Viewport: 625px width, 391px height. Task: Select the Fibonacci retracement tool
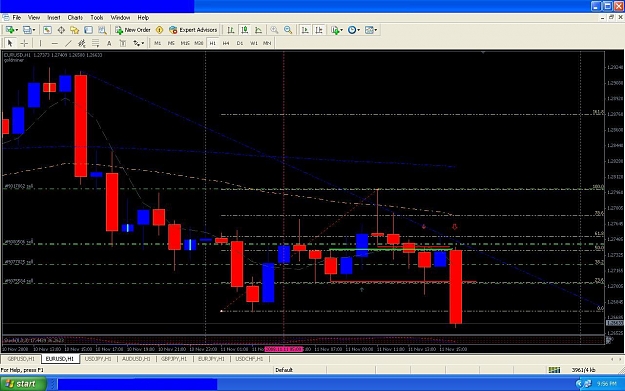pyautogui.click(x=95, y=43)
